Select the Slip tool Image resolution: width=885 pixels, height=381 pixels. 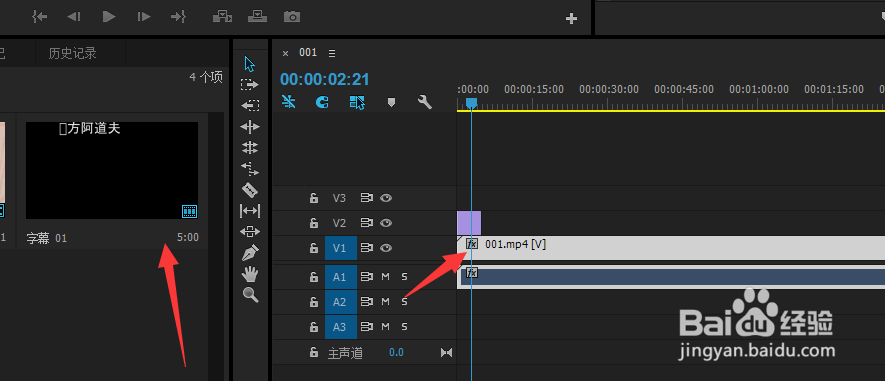click(249, 211)
